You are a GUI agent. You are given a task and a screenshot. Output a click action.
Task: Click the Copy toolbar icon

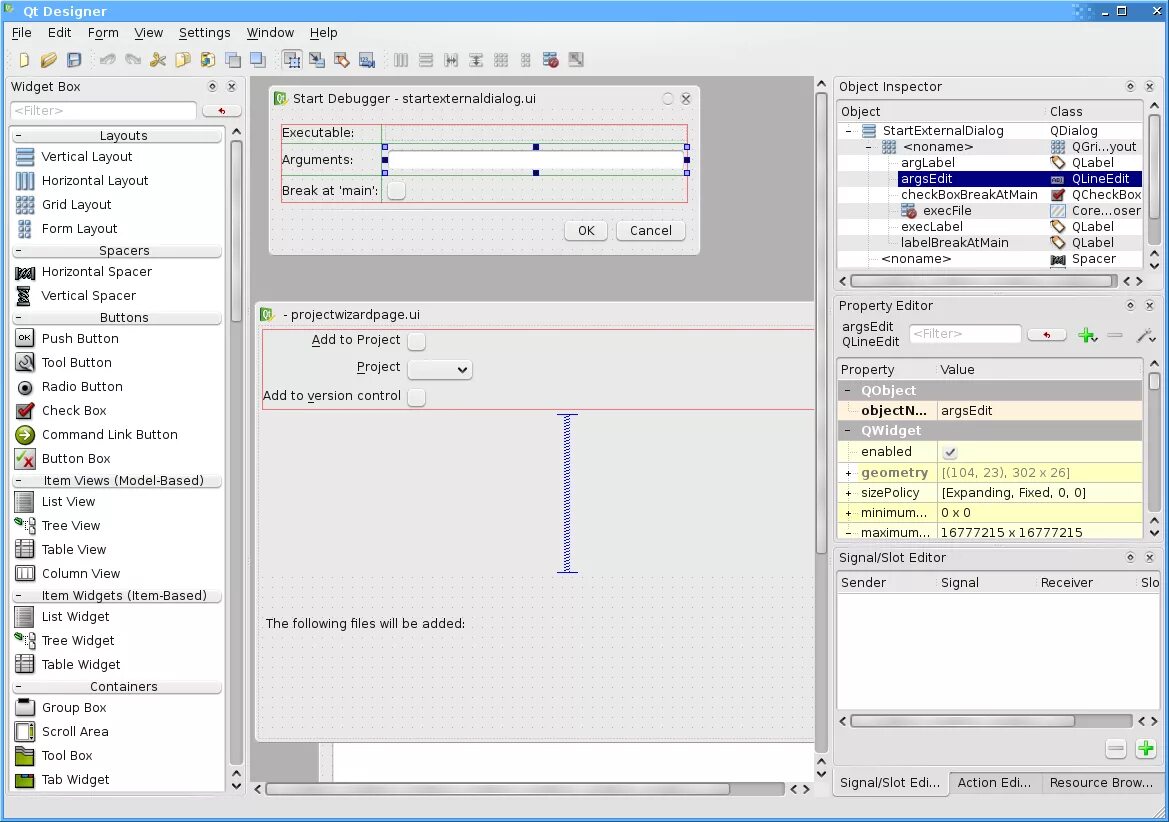click(183, 60)
